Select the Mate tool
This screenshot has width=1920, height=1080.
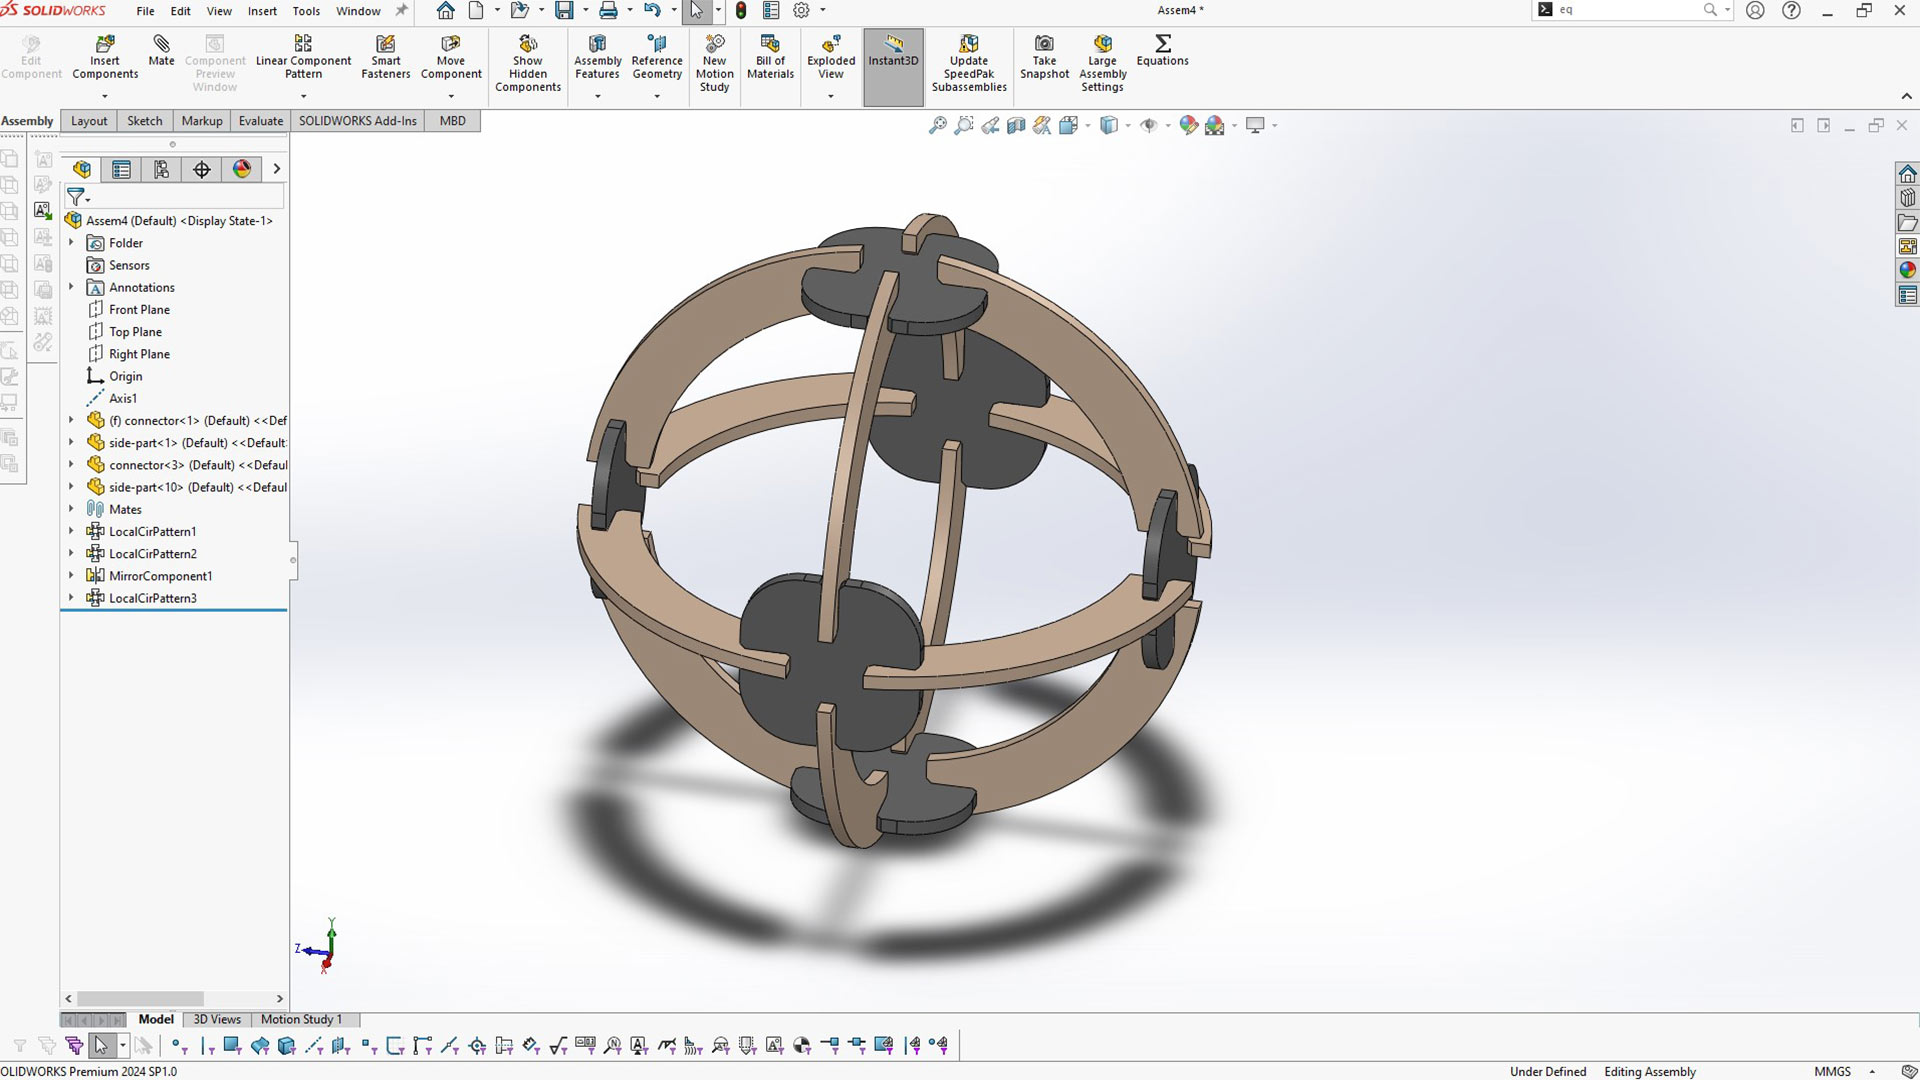click(x=161, y=52)
